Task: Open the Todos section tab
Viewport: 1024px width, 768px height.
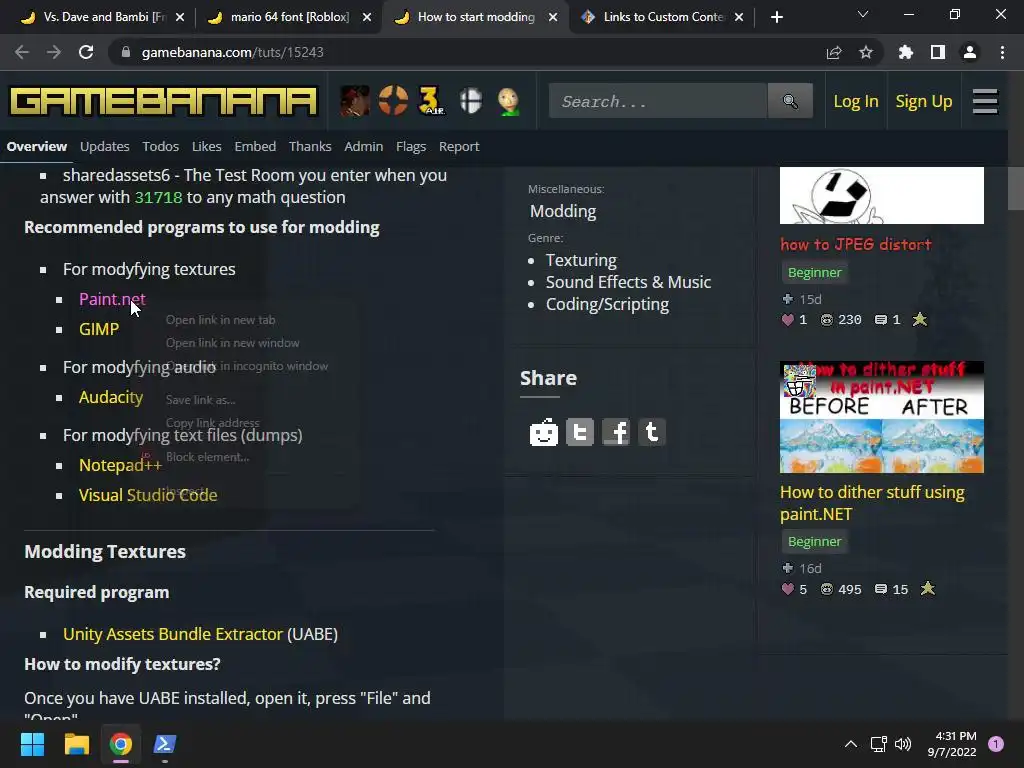Action: pos(161,146)
